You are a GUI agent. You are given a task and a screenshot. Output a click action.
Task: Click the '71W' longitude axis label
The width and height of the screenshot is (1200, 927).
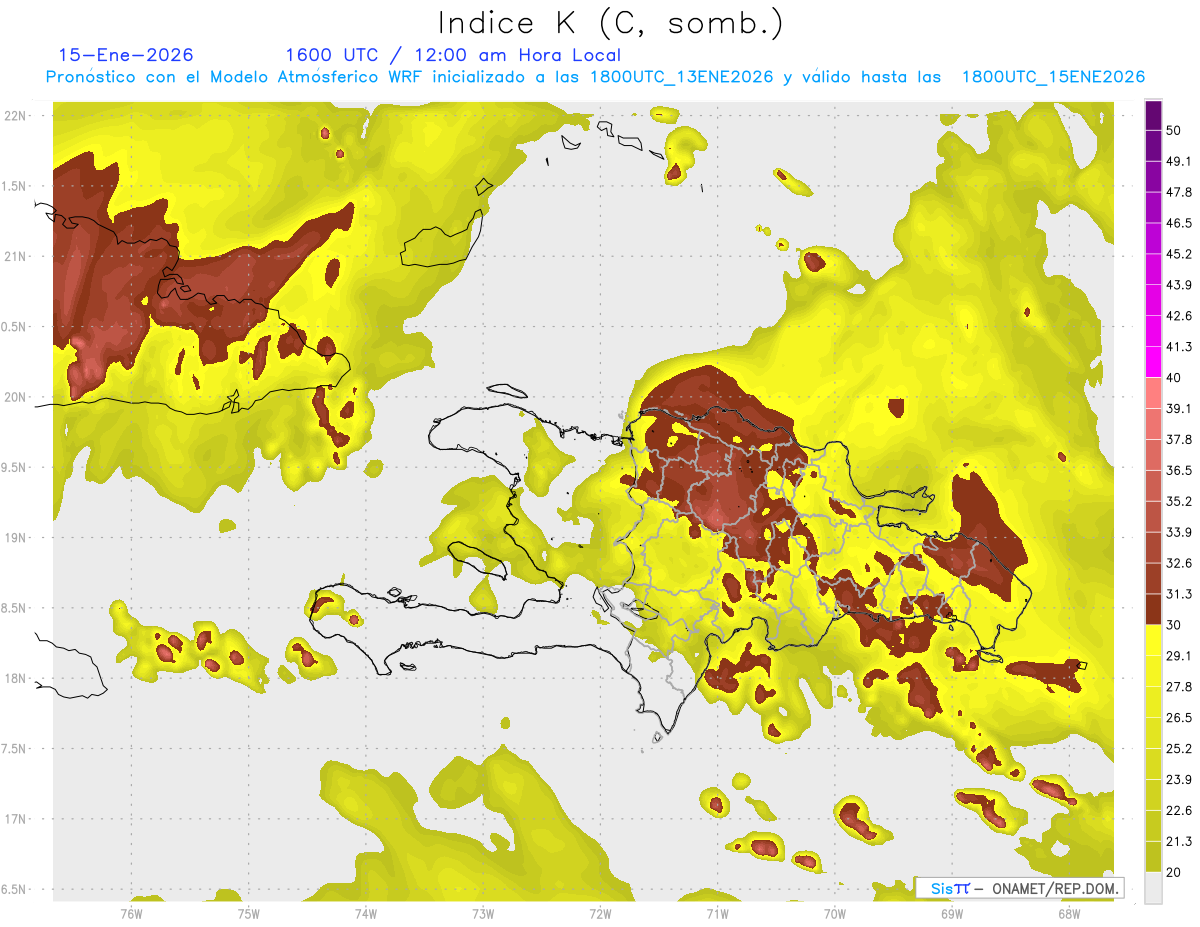pyautogui.click(x=717, y=913)
